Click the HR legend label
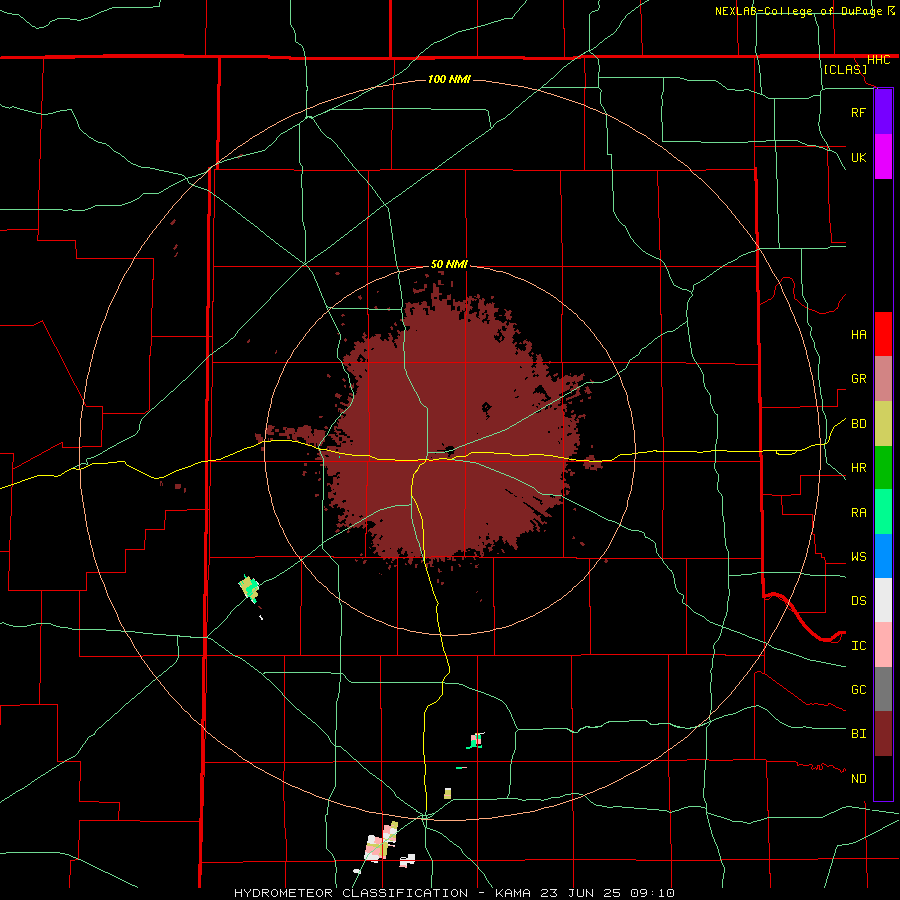Screen dimensions: 900x900 (858, 468)
